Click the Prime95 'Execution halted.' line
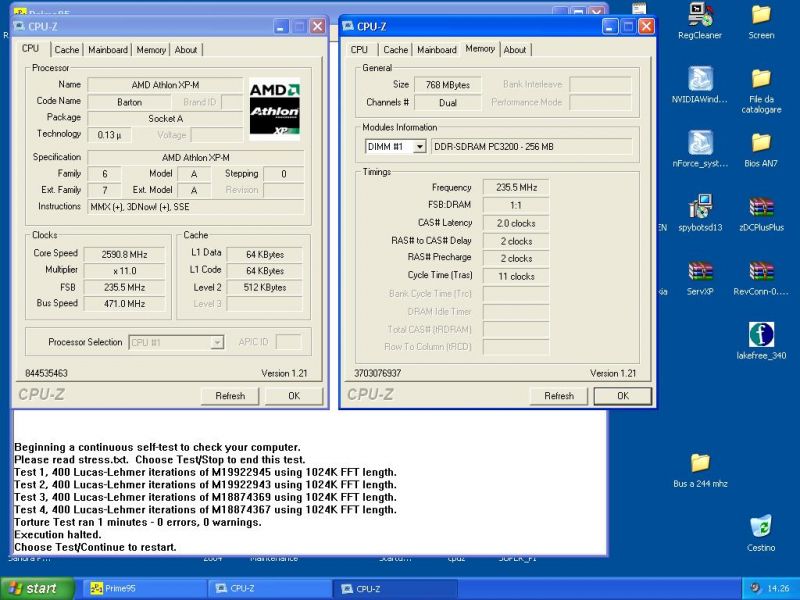Image resolution: width=800 pixels, height=600 pixels. pos(58,535)
